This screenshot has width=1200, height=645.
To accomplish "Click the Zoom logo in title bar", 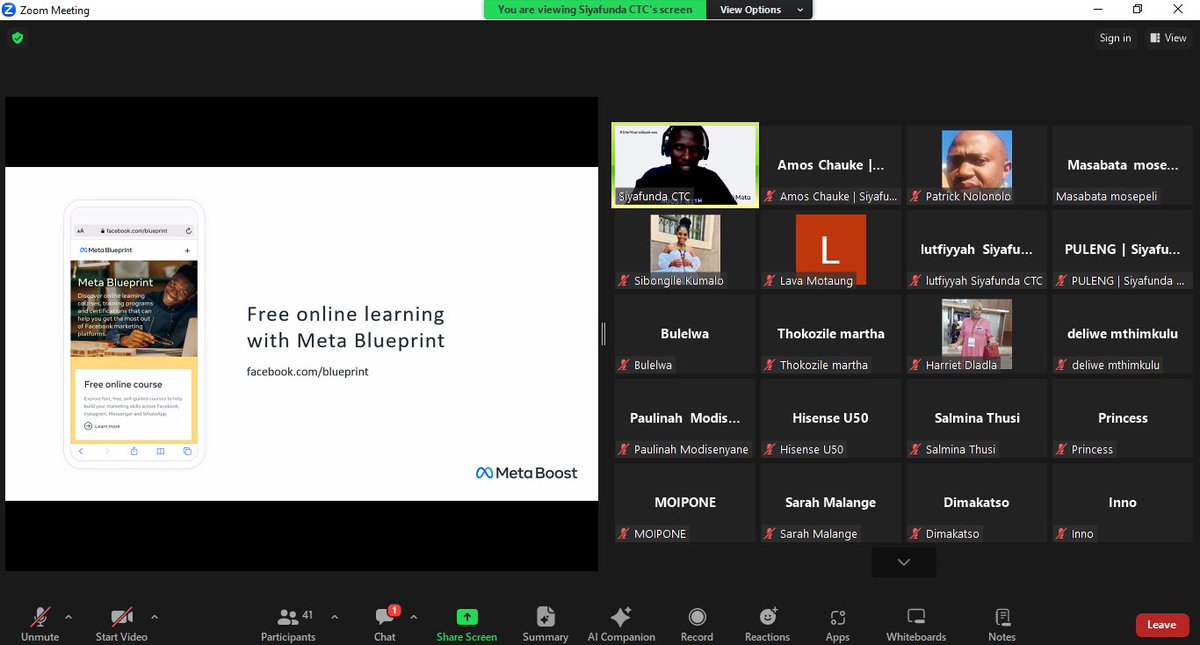I will [x=9, y=10].
